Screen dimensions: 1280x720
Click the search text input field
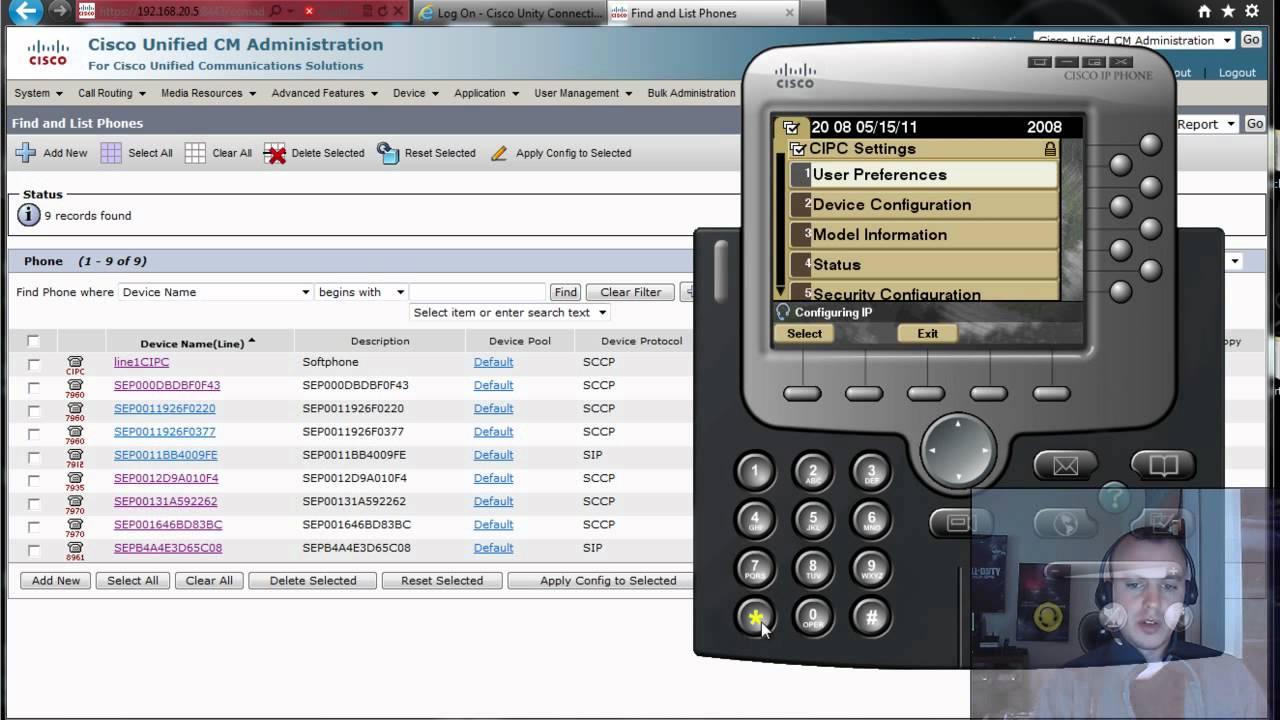[x=477, y=292]
